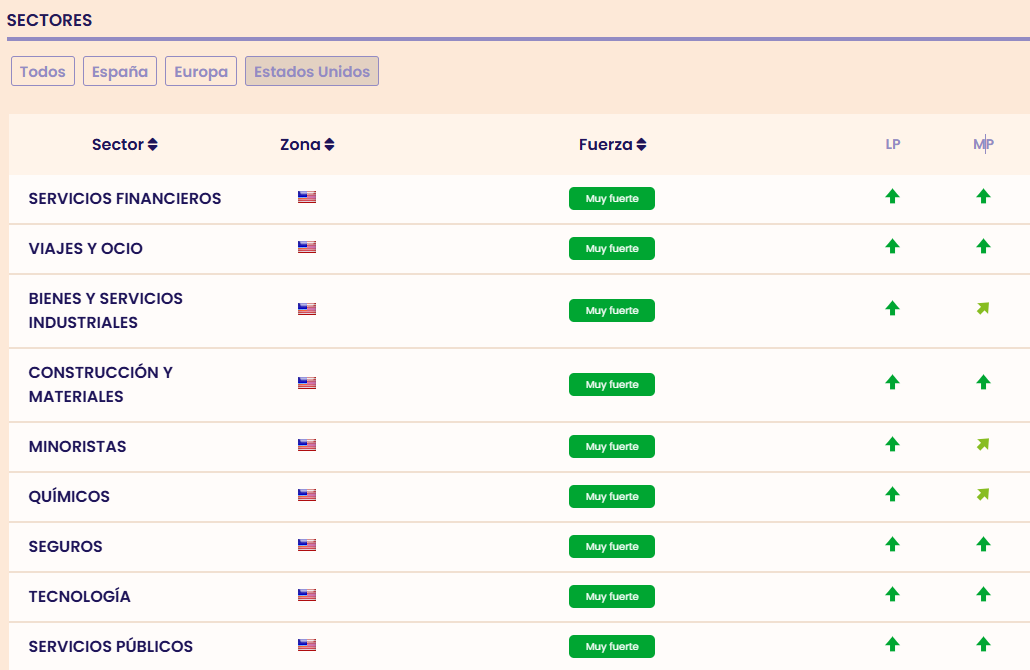
Task: Click the Muy fuerte badge for Seguros
Action: pos(612,546)
